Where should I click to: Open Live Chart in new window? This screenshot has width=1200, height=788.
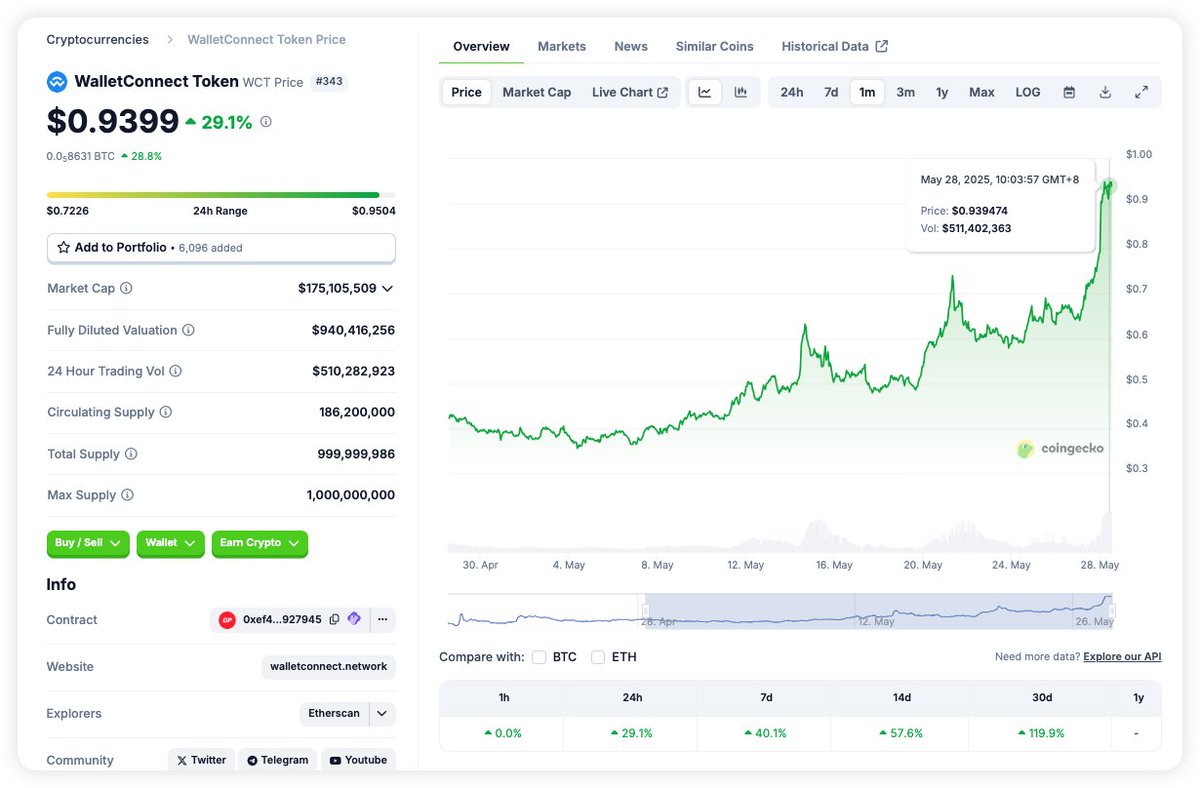tap(630, 92)
